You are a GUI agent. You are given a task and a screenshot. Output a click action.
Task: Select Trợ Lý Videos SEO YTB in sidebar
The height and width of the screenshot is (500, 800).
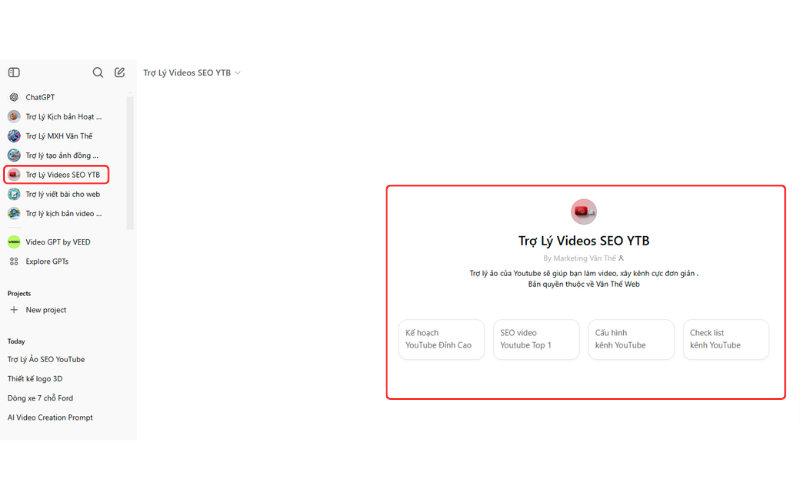click(56, 174)
